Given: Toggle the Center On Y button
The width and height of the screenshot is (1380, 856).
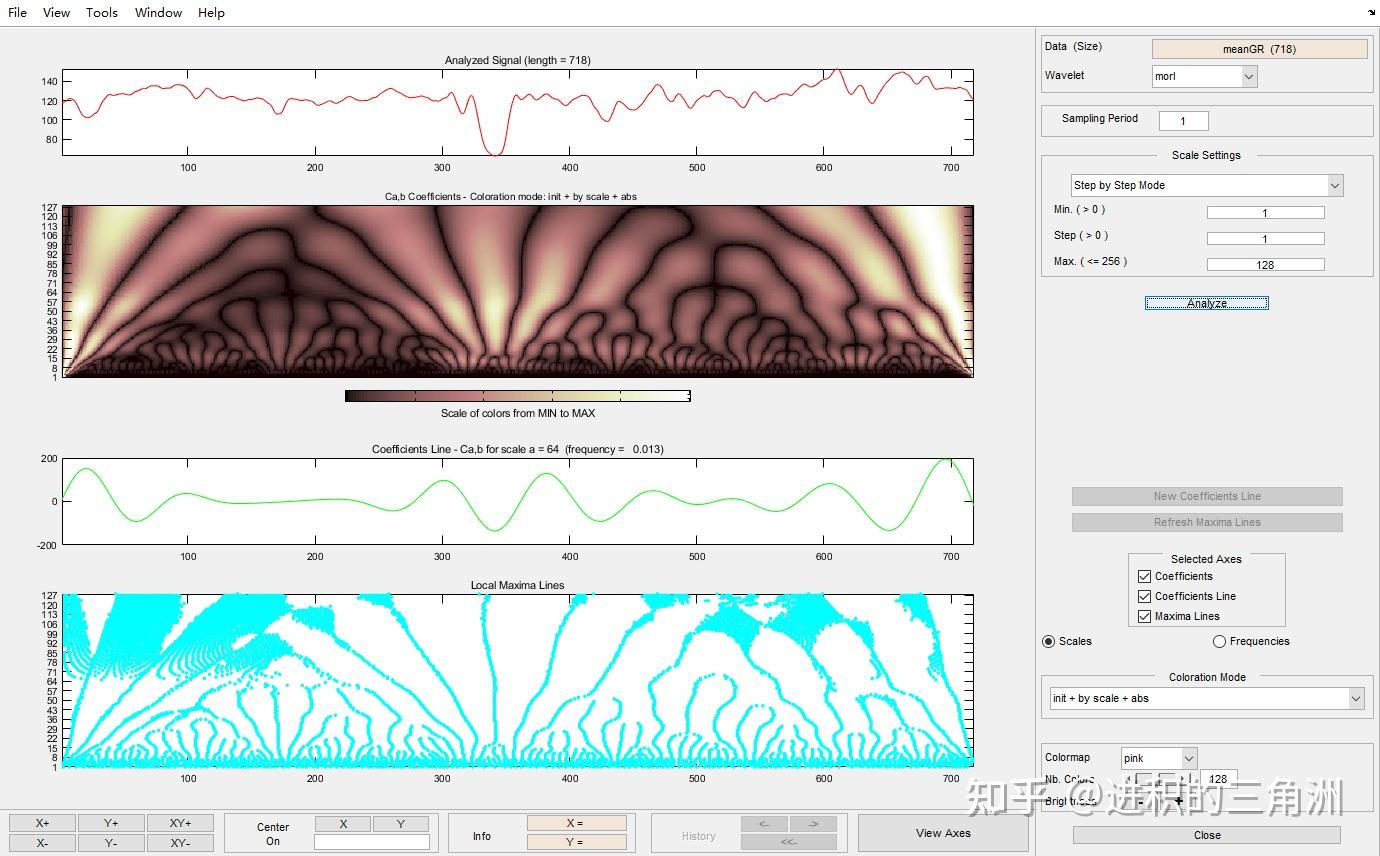Looking at the screenshot, I should coord(401,824).
